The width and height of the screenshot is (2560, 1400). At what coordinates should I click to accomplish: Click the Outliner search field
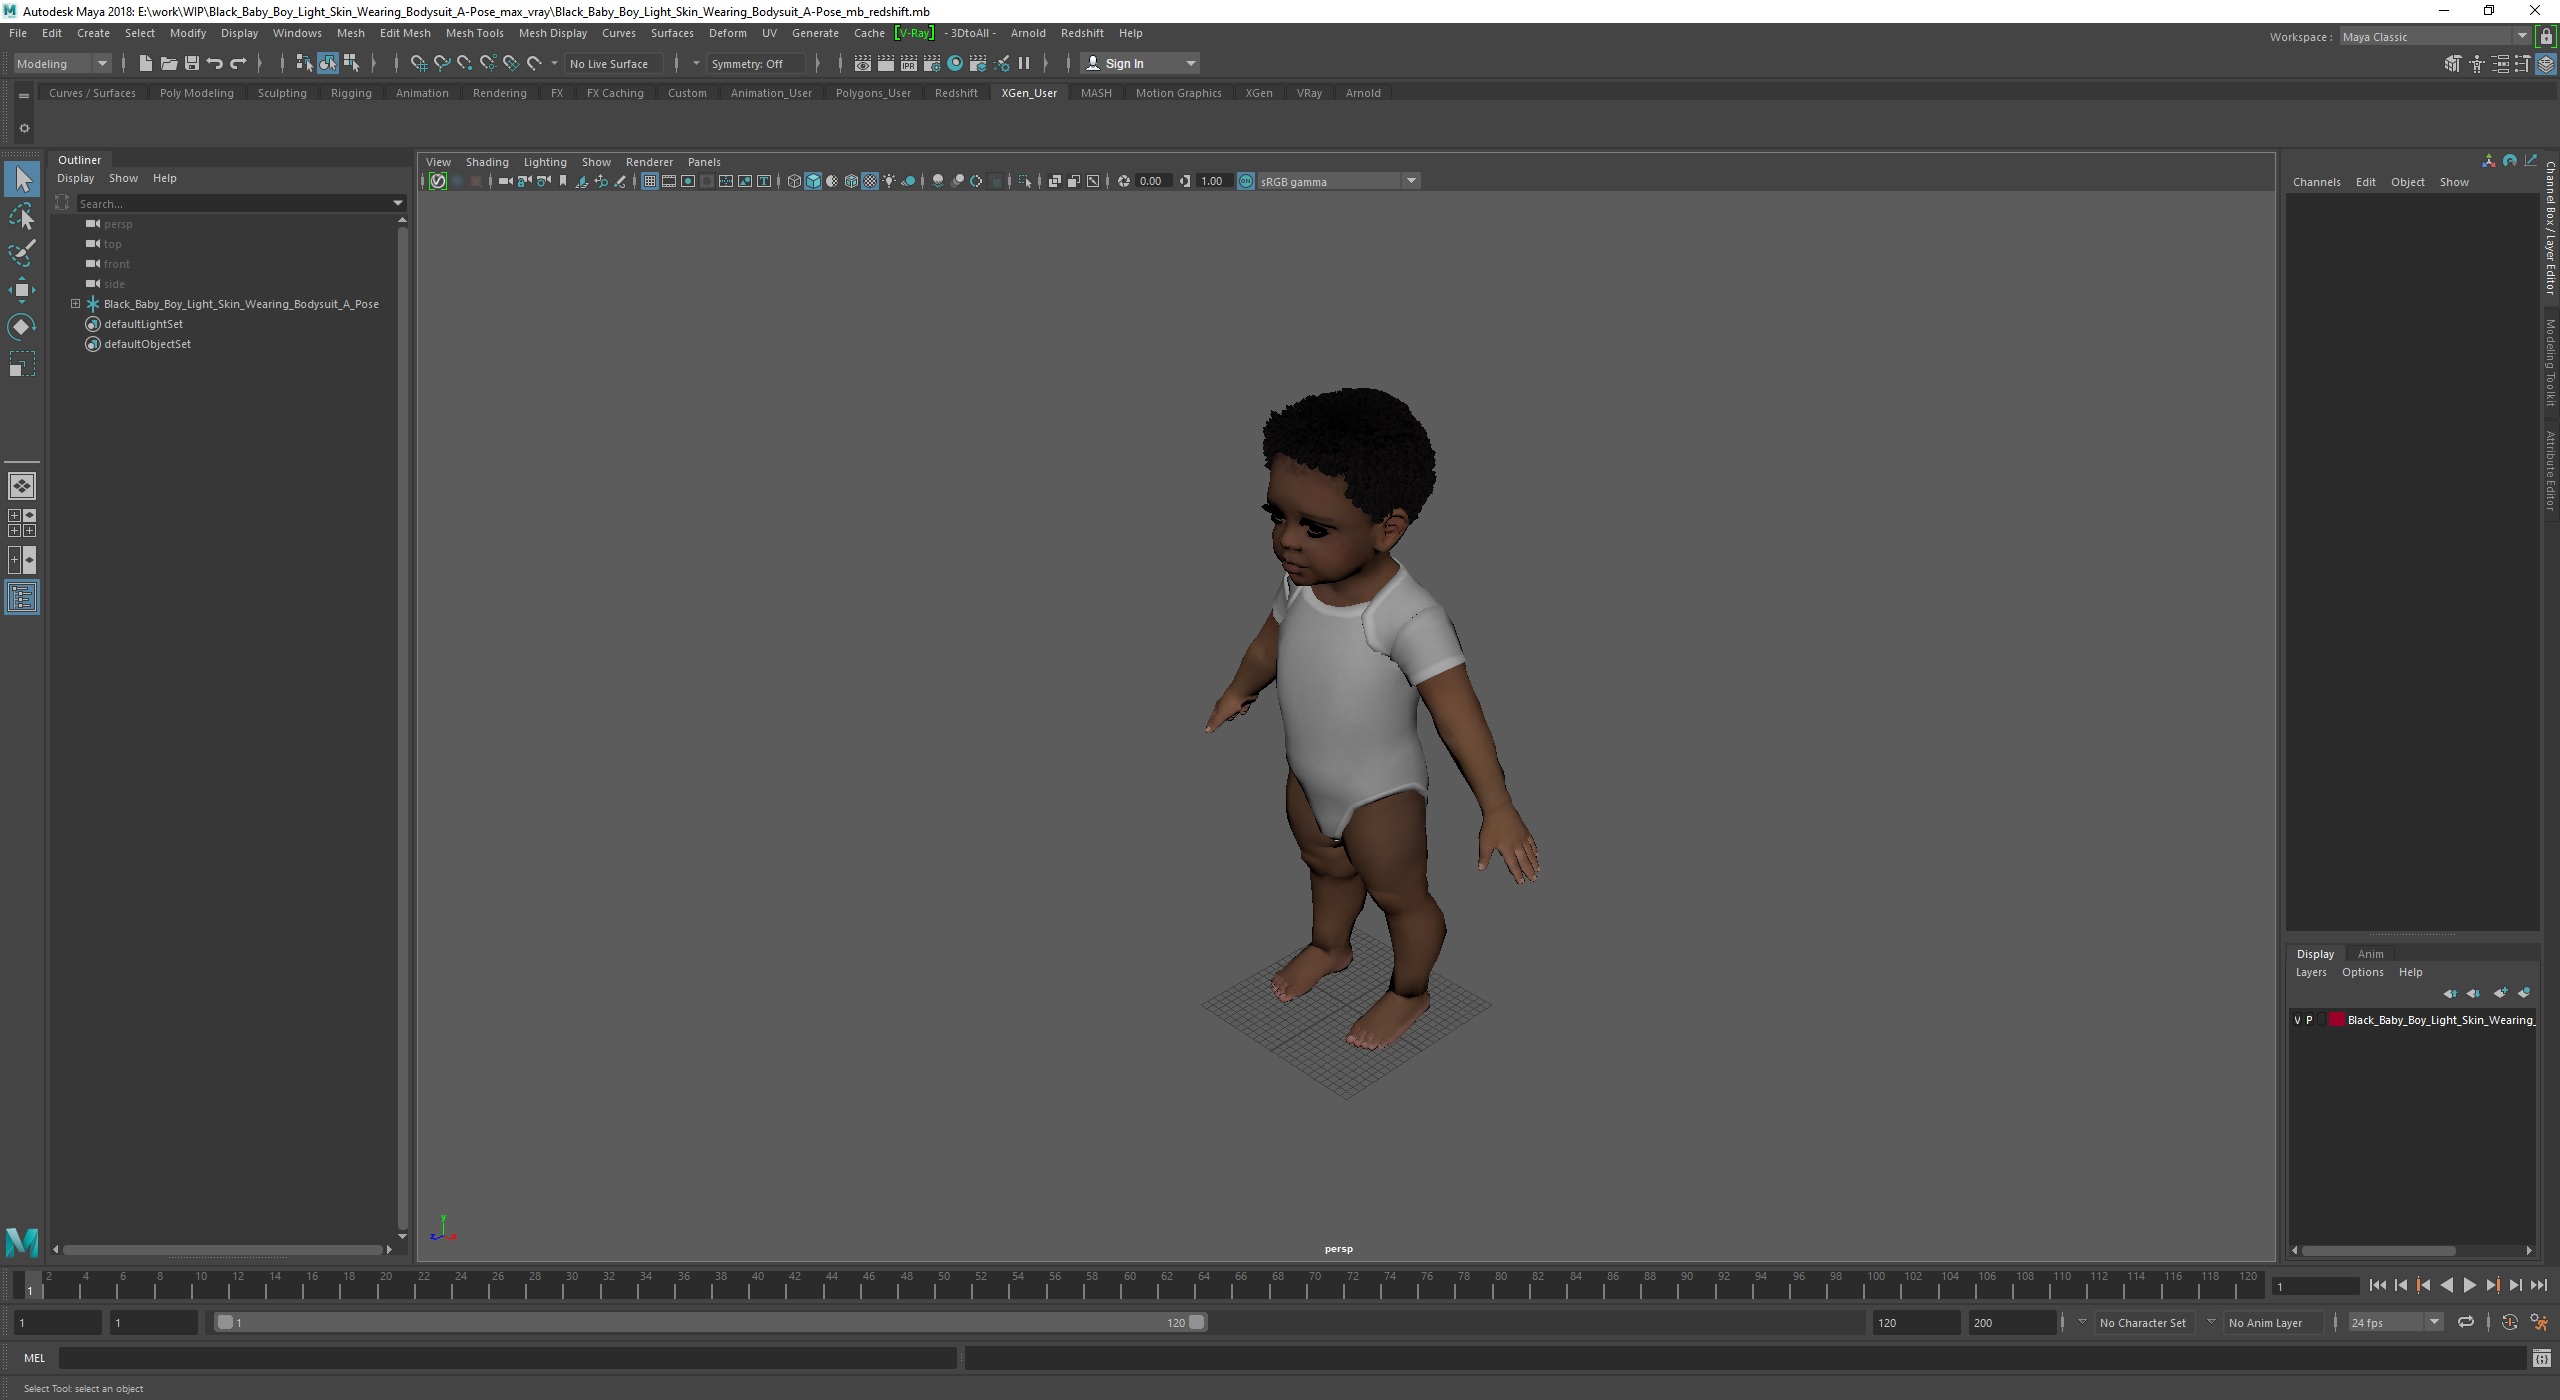[x=234, y=203]
